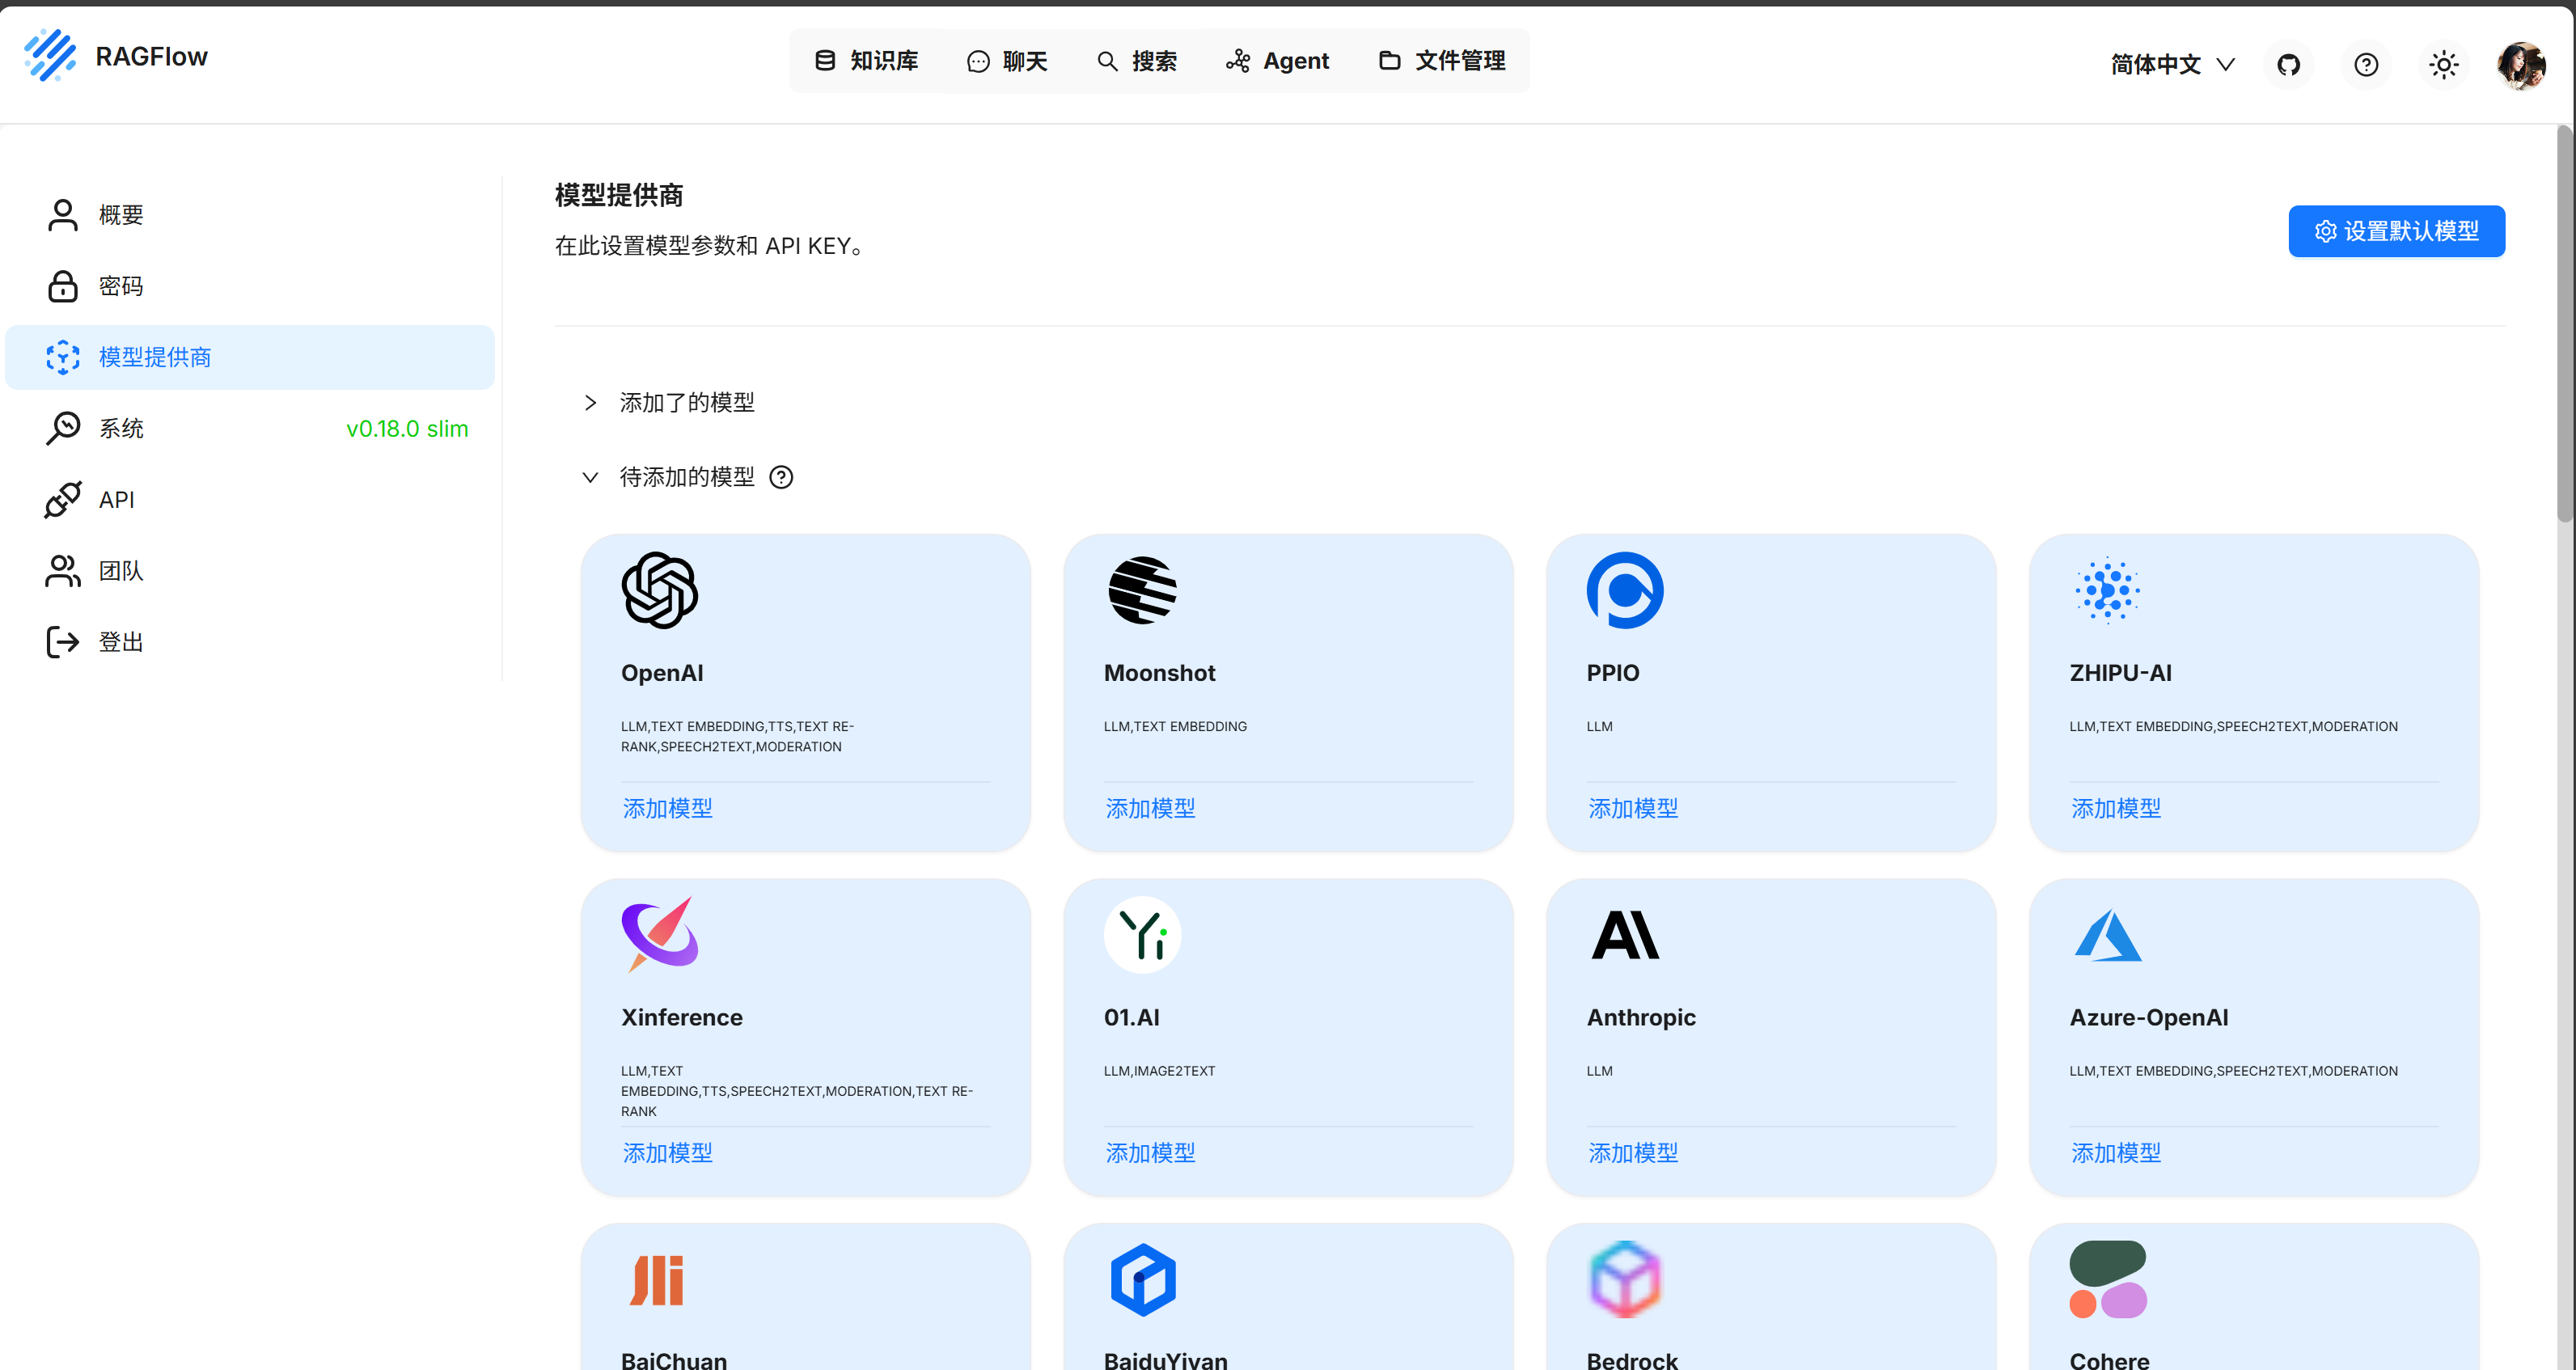2576x1370 pixels.
Task: Switch to Agent tab
Action: (x=1278, y=61)
